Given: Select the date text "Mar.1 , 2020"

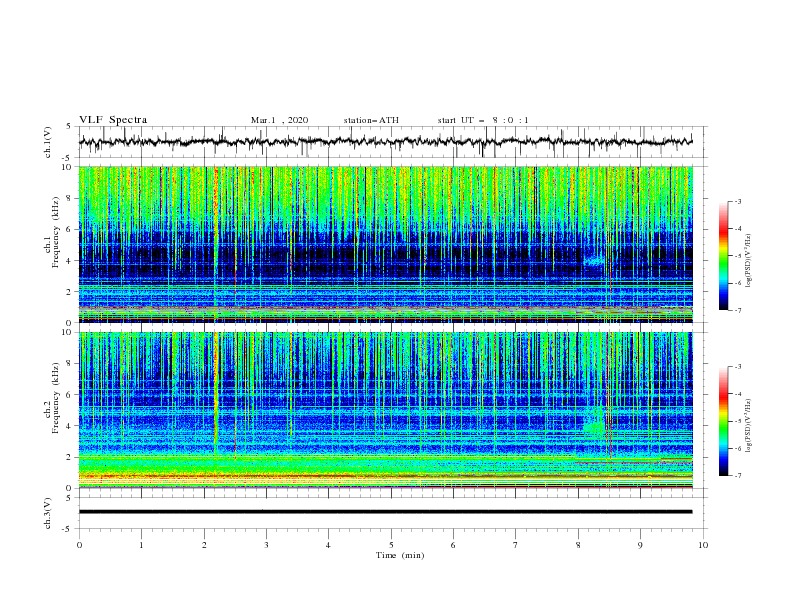Looking at the screenshot, I should click(279, 120).
